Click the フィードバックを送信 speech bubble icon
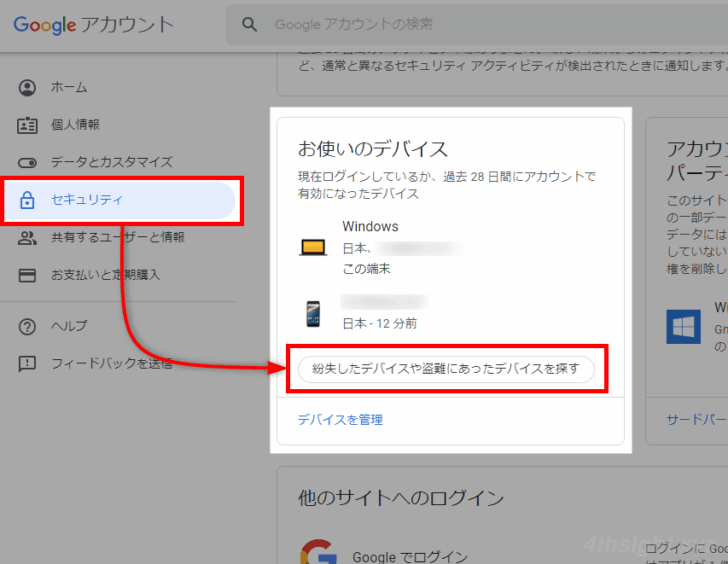 pyautogui.click(x=27, y=364)
